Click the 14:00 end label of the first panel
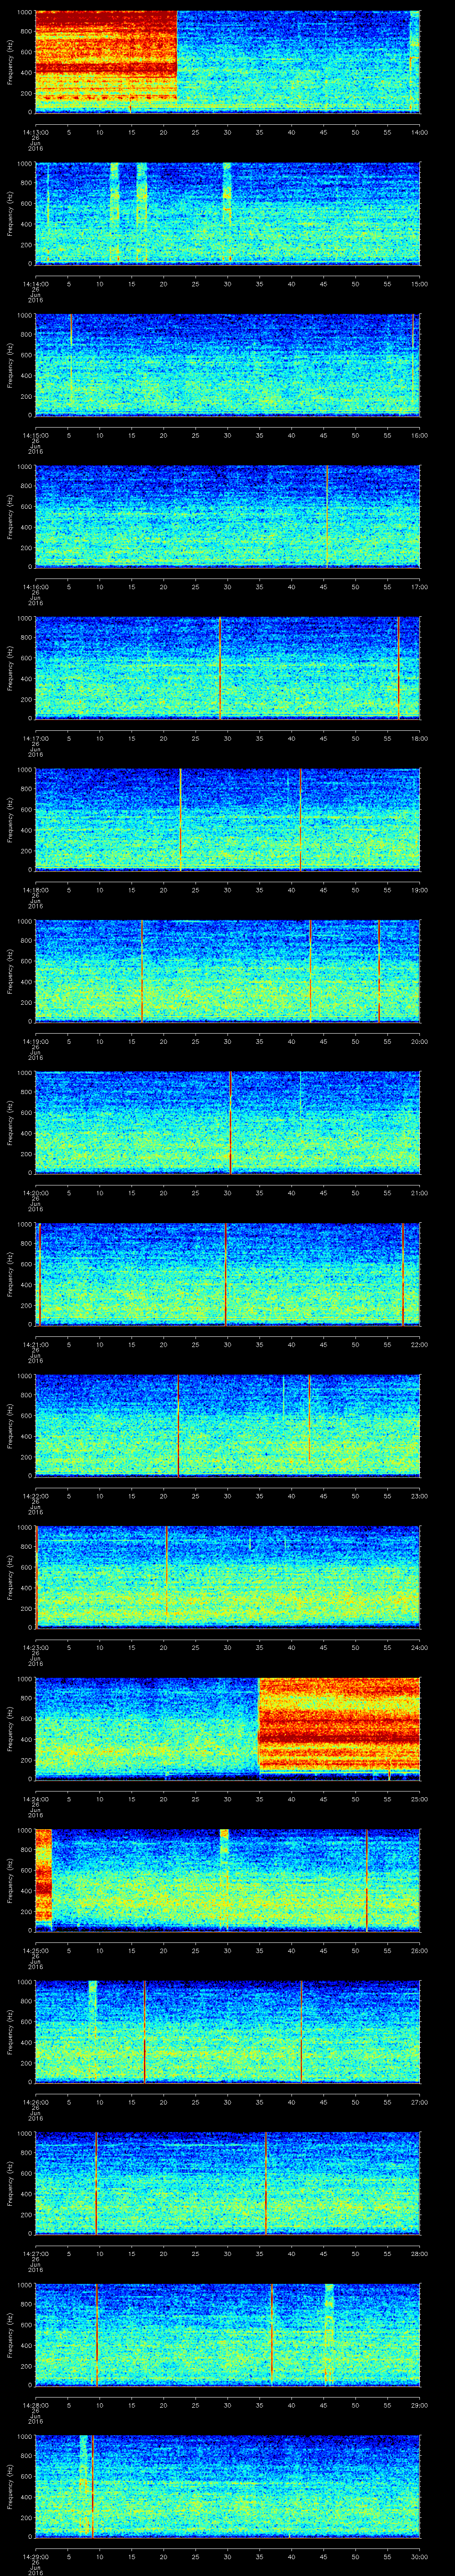 [419, 131]
